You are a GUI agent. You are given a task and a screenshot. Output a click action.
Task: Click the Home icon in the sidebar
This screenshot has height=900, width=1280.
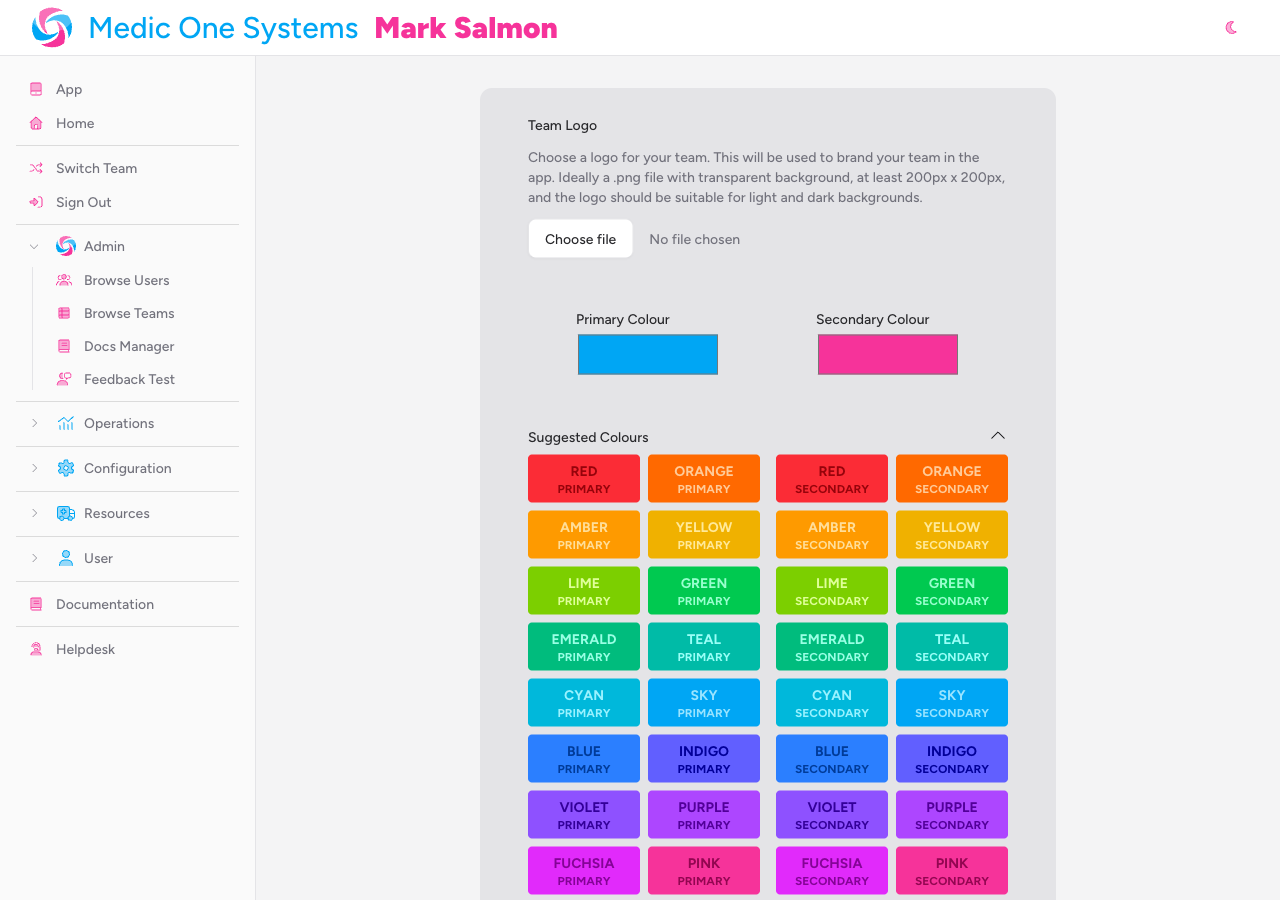pos(36,123)
